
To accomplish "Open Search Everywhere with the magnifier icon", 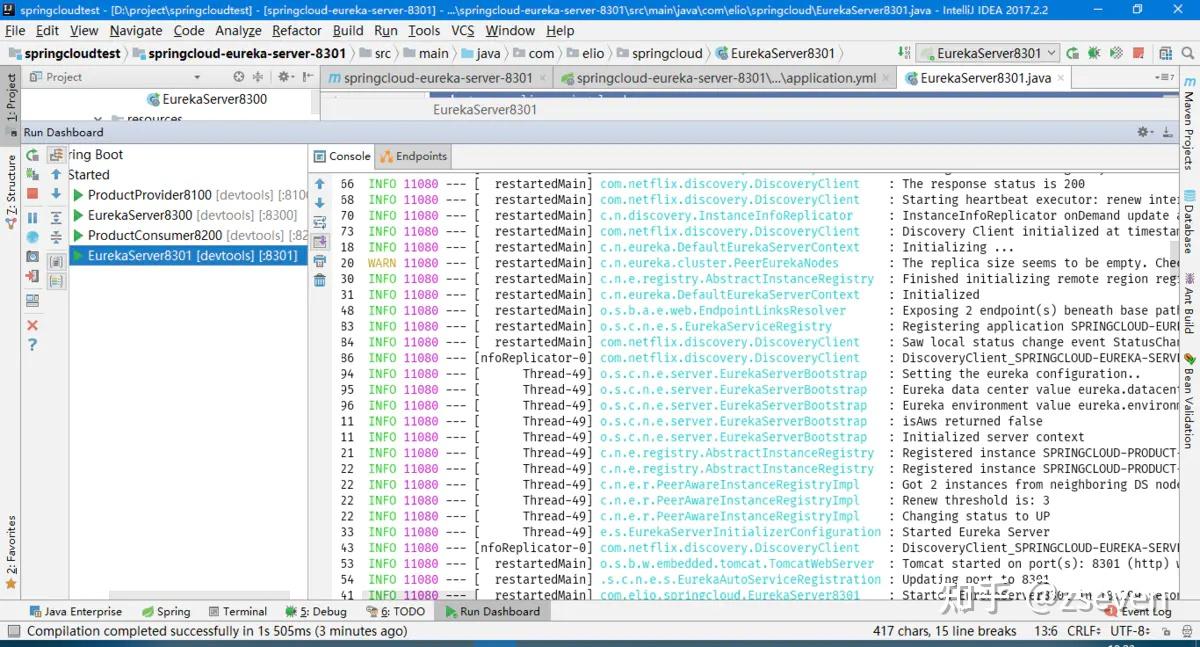I will [1186, 53].
